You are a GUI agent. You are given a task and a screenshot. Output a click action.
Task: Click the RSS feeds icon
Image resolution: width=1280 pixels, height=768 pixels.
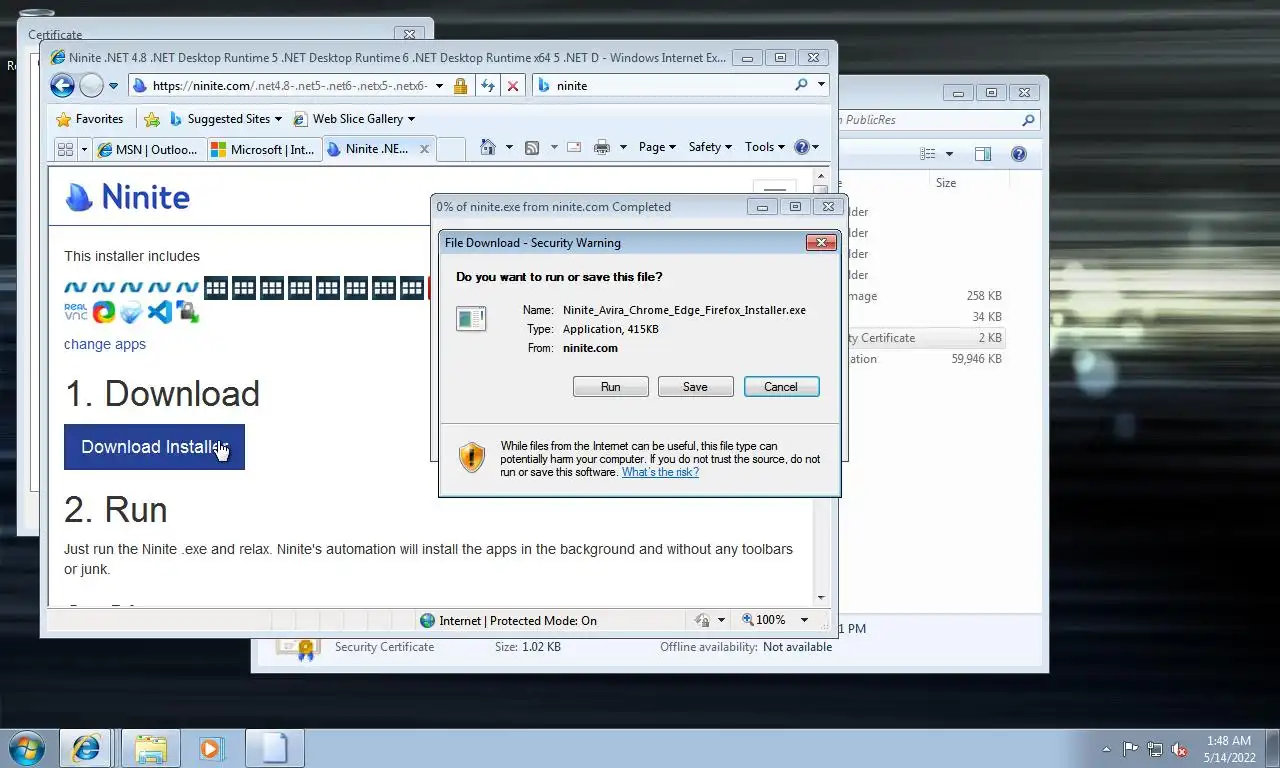click(532, 147)
